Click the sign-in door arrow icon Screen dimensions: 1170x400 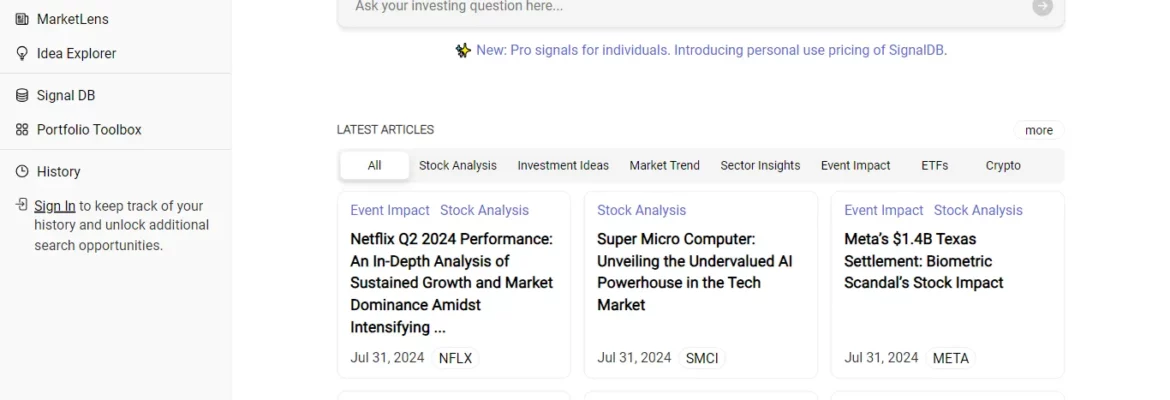(x=22, y=204)
